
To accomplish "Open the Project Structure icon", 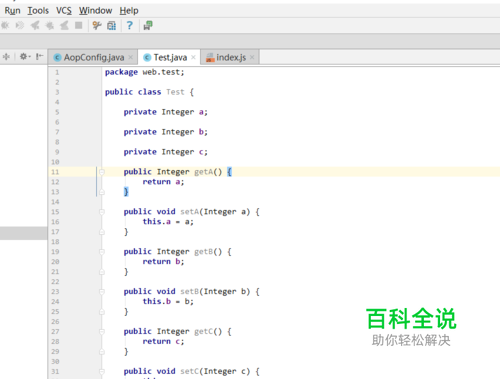I will (x=112, y=25).
